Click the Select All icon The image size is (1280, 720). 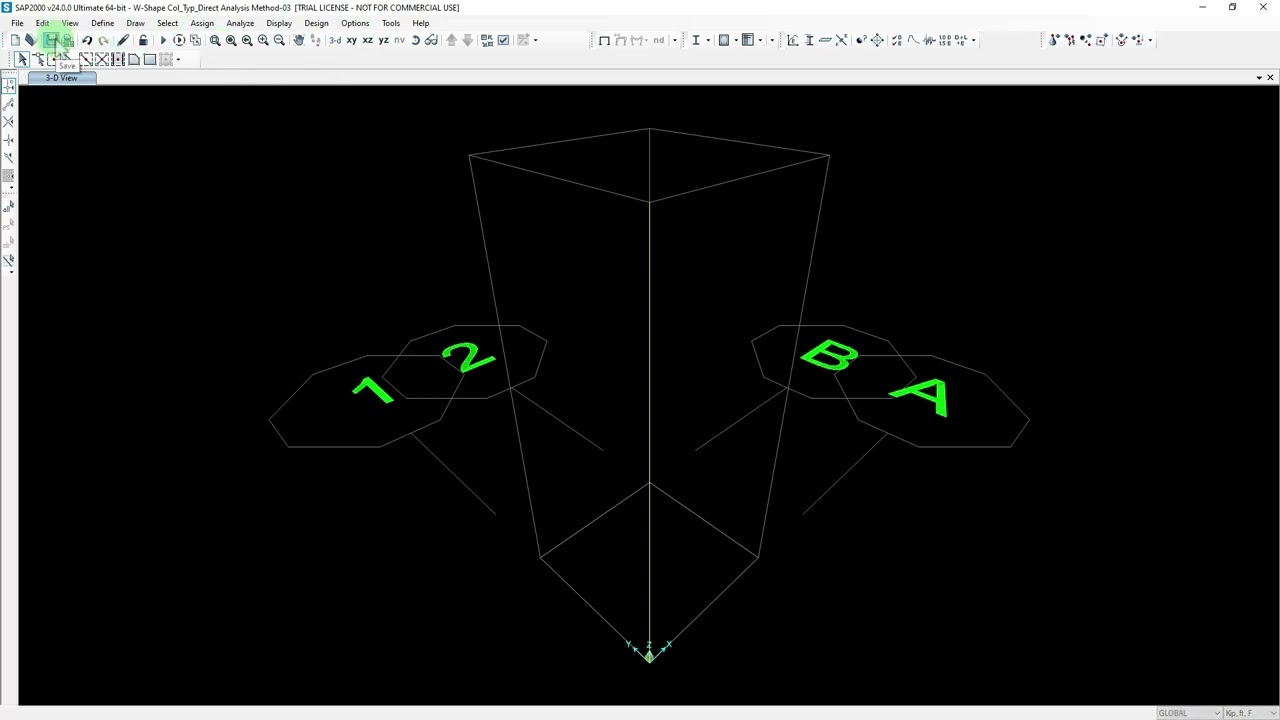click(9, 207)
